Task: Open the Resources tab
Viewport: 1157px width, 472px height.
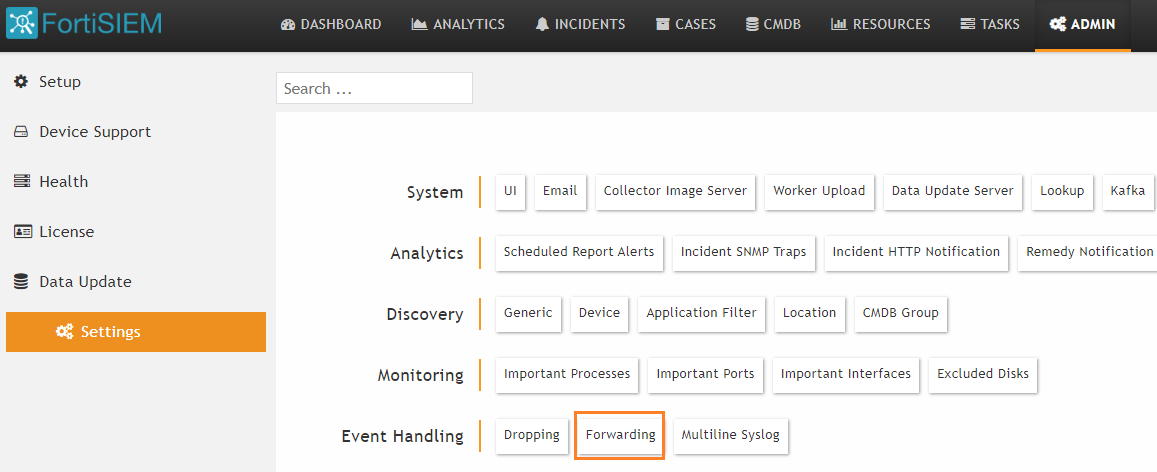Action: point(880,24)
